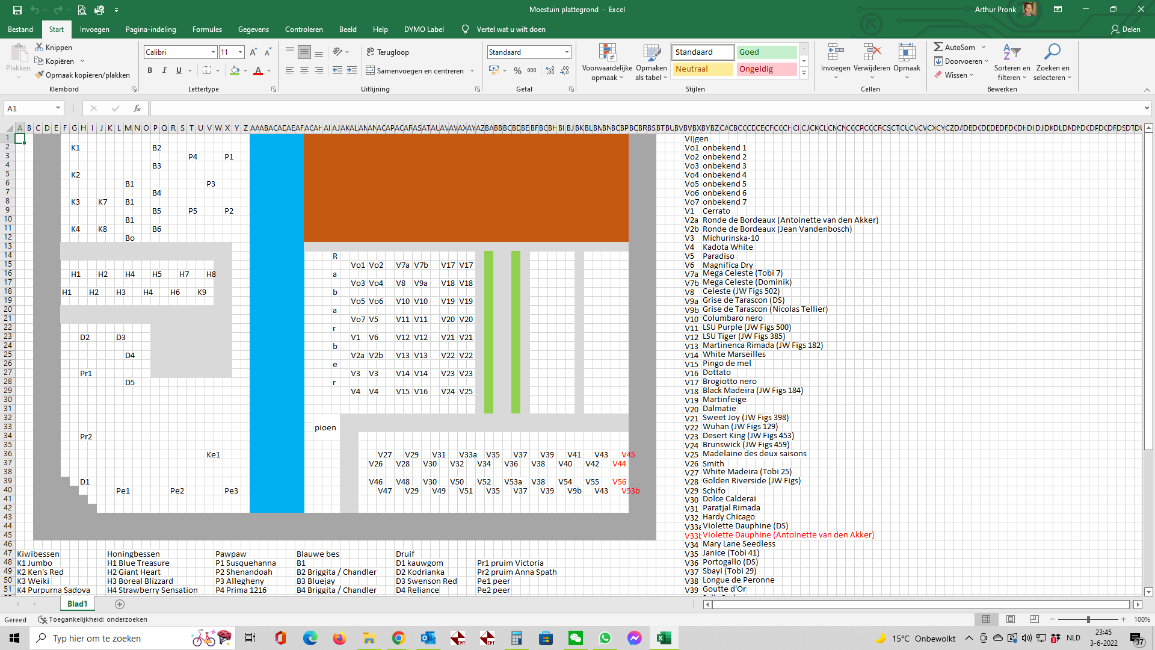This screenshot has height=650, width=1155.
Task: Expand the Standaard number format dropdown
Action: (x=566, y=52)
